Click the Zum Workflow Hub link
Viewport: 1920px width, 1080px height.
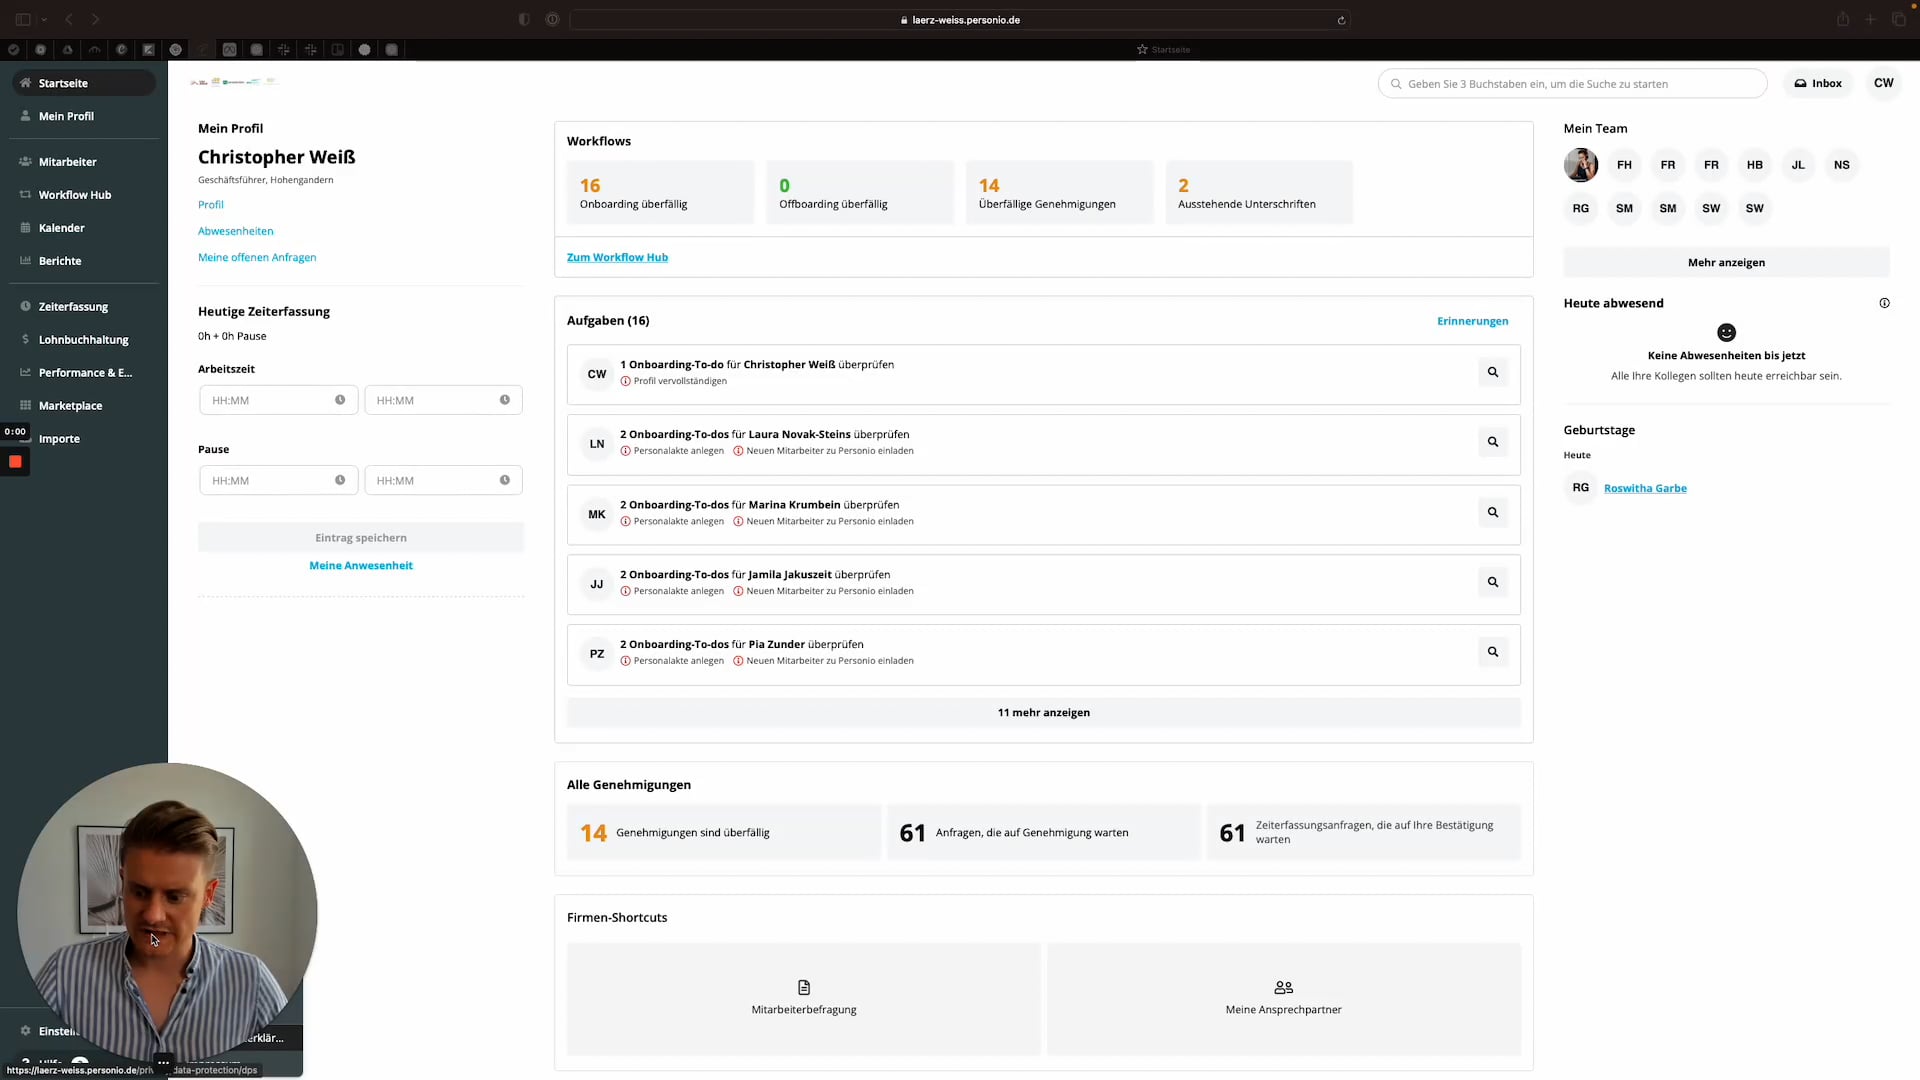[617, 257]
